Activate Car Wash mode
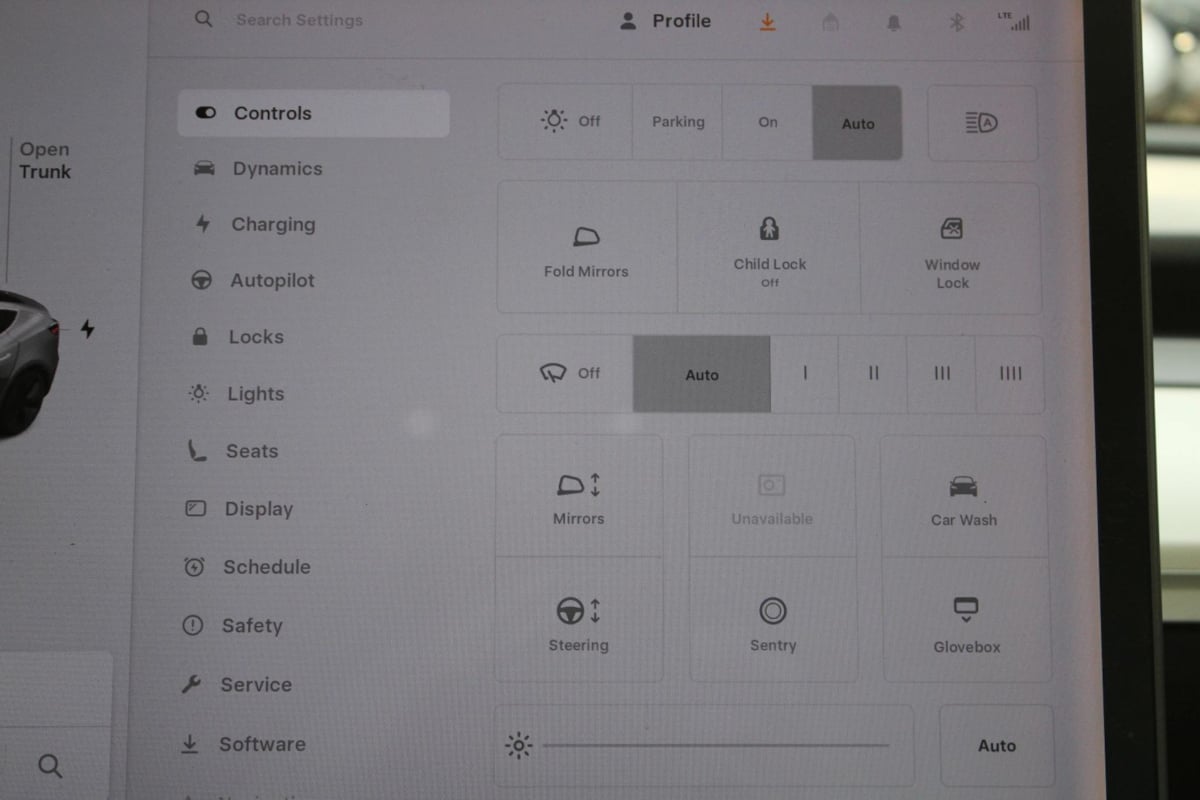 [963, 498]
